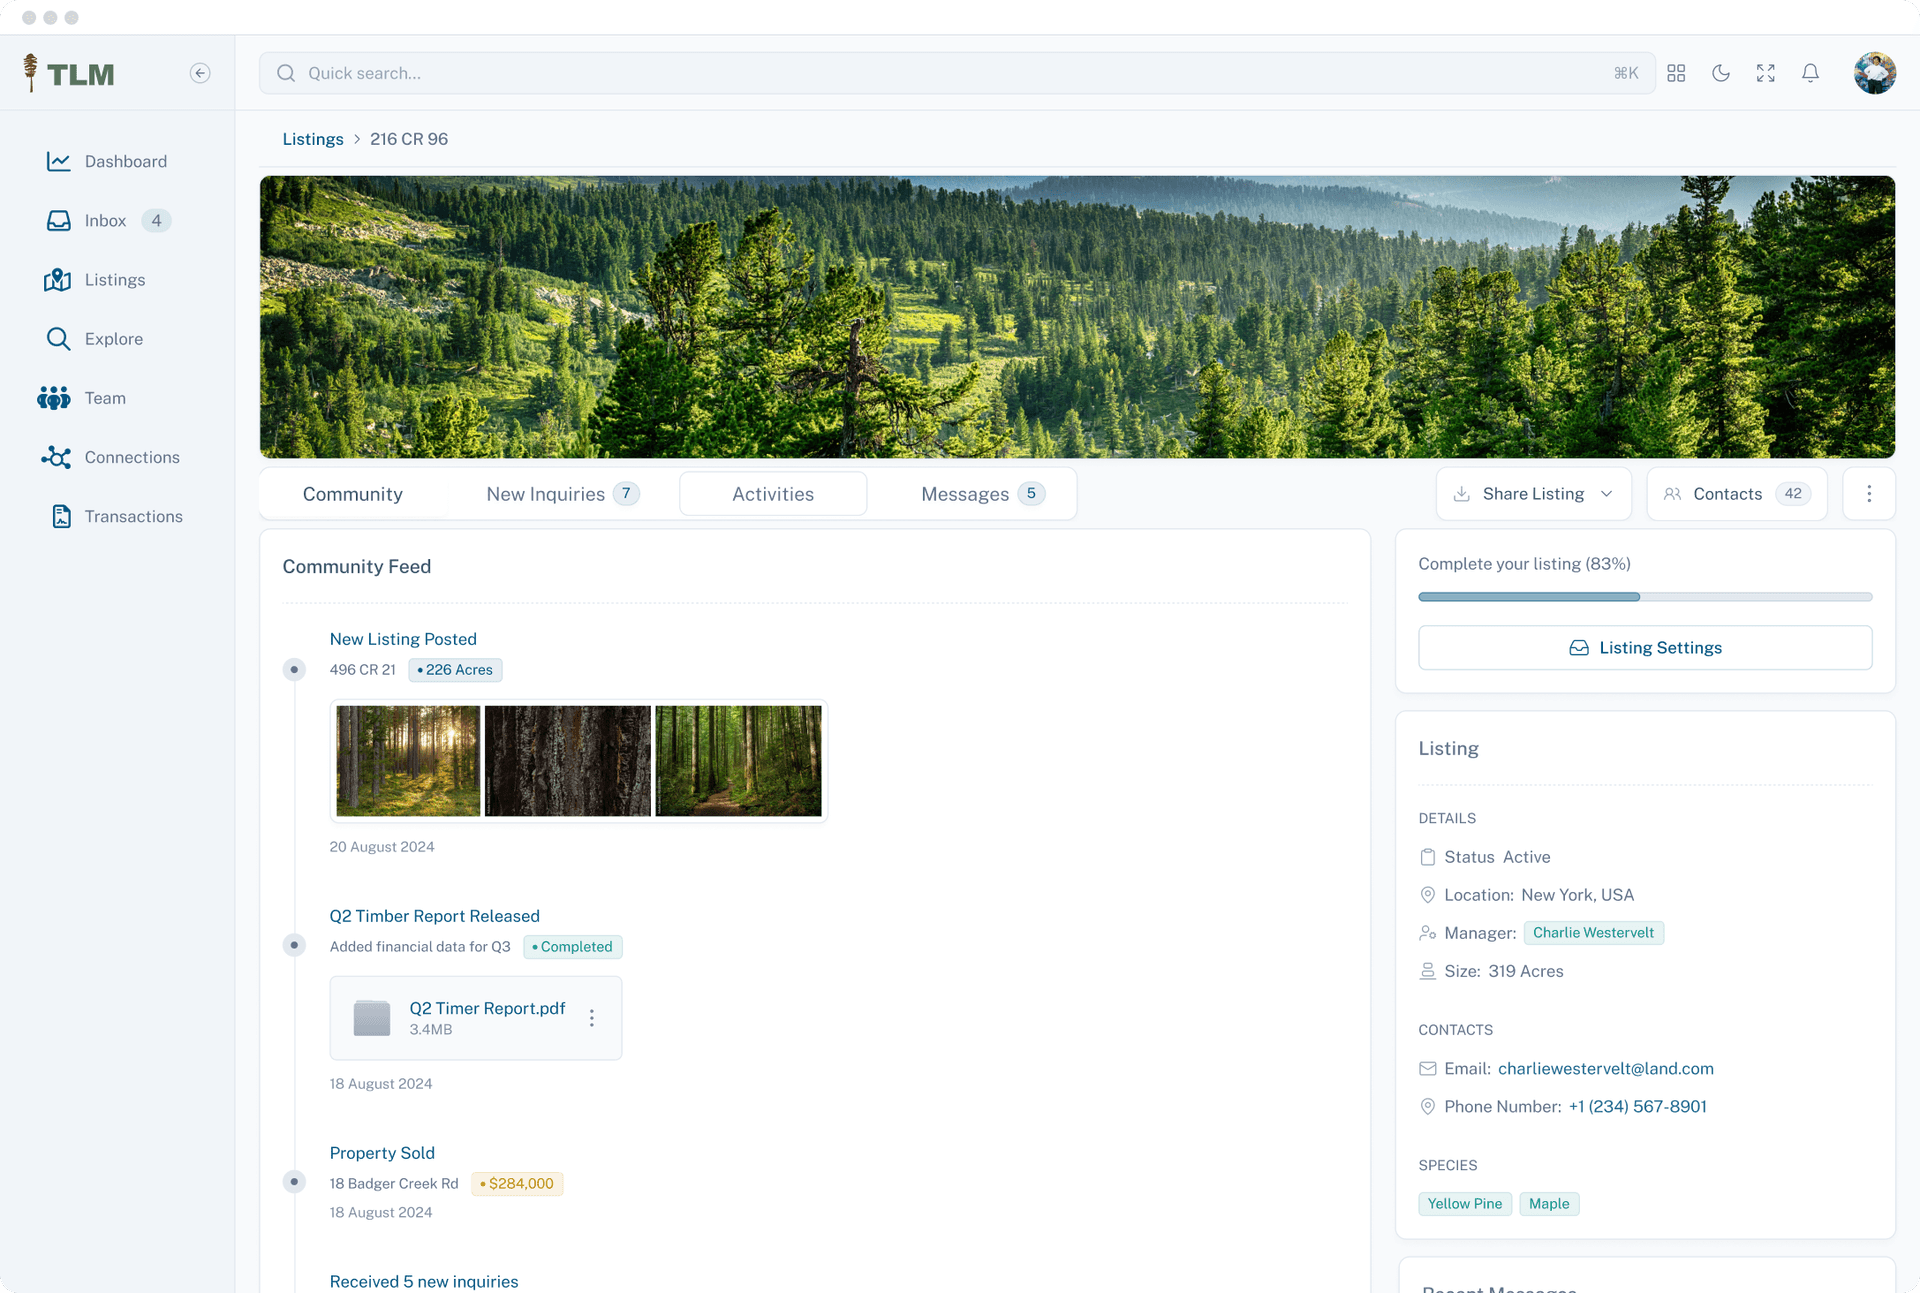Open the Q2 Timer Report.pdf options menu
This screenshot has width=1920, height=1293.
tap(592, 1018)
